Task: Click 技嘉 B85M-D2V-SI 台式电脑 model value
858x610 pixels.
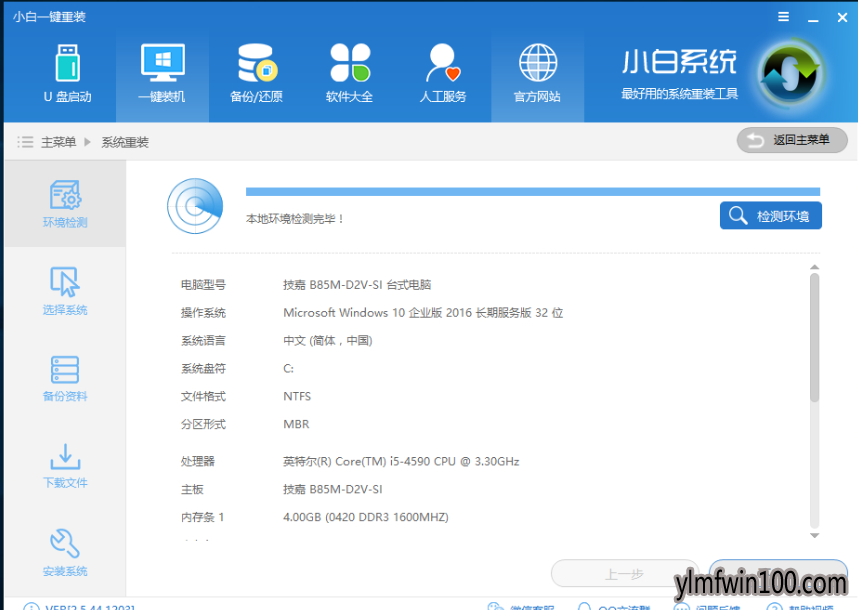Action: pos(357,285)
